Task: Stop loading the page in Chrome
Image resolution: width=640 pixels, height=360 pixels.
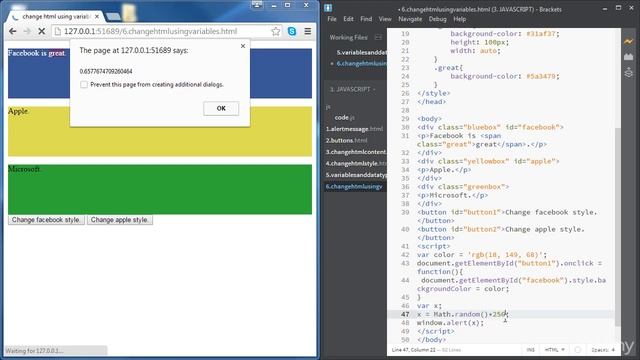Action: click(x=41, y=31)
